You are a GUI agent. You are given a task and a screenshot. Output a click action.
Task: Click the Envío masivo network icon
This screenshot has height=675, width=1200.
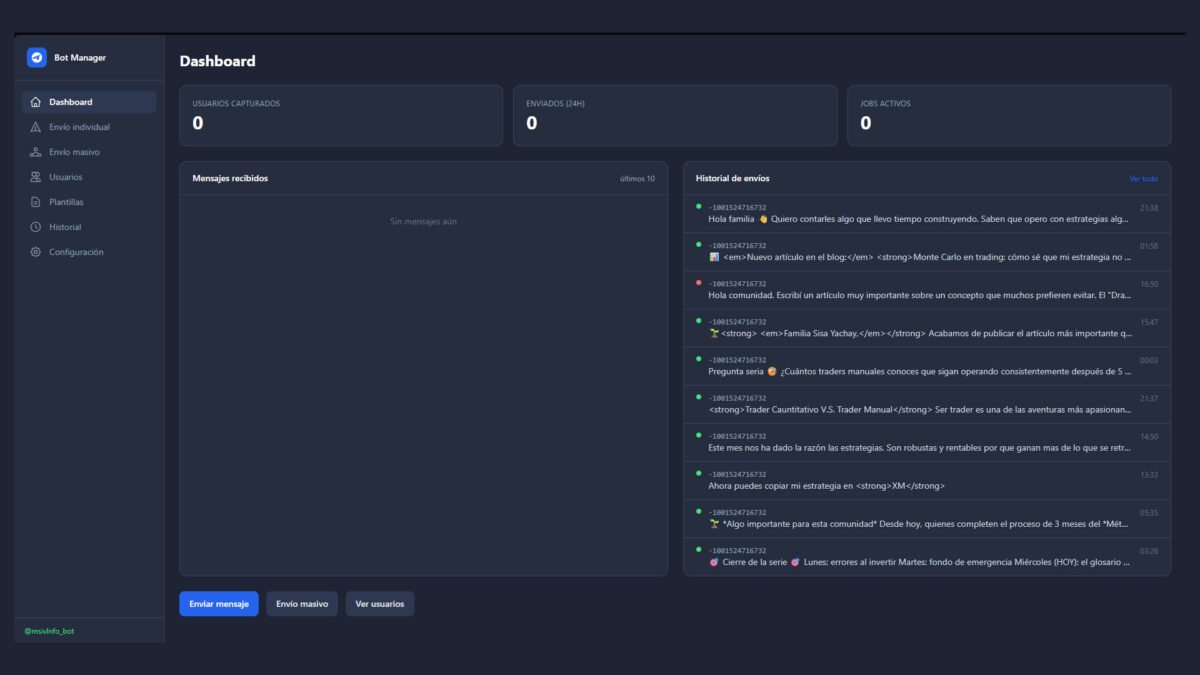click(x=36, y=152)
